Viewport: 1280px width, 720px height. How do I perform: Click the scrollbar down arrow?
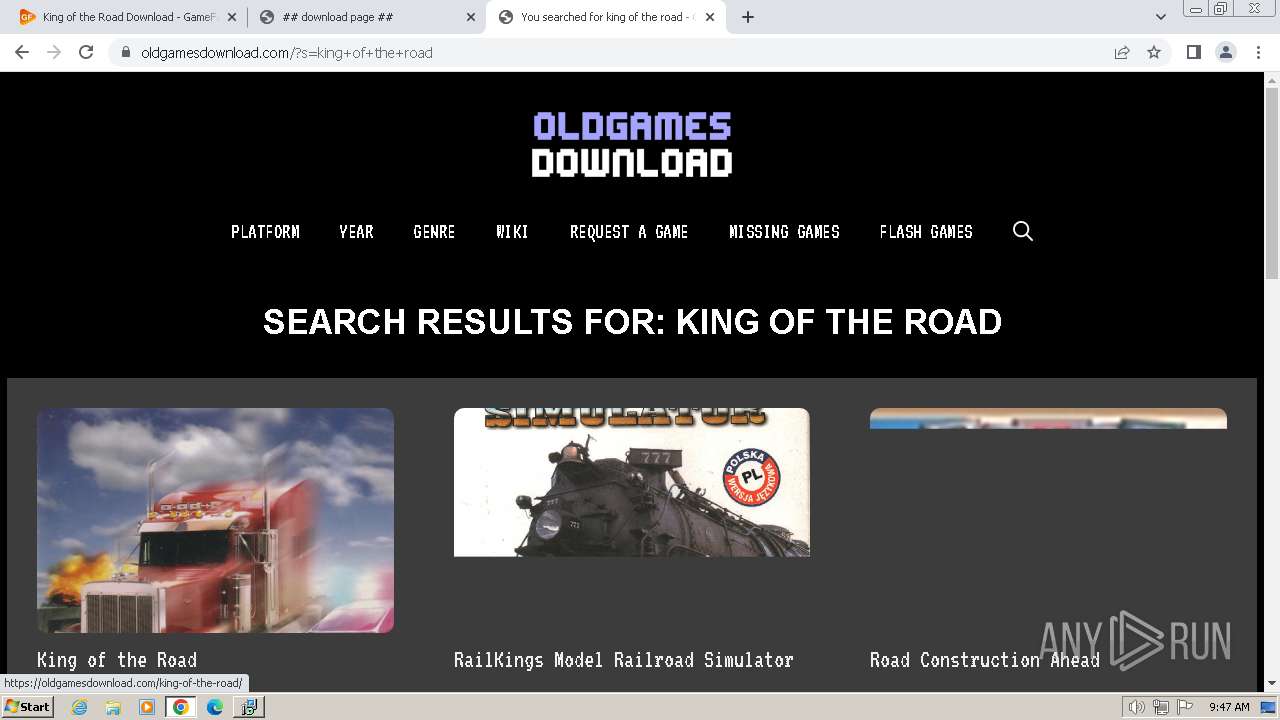tap(1272, 684)
